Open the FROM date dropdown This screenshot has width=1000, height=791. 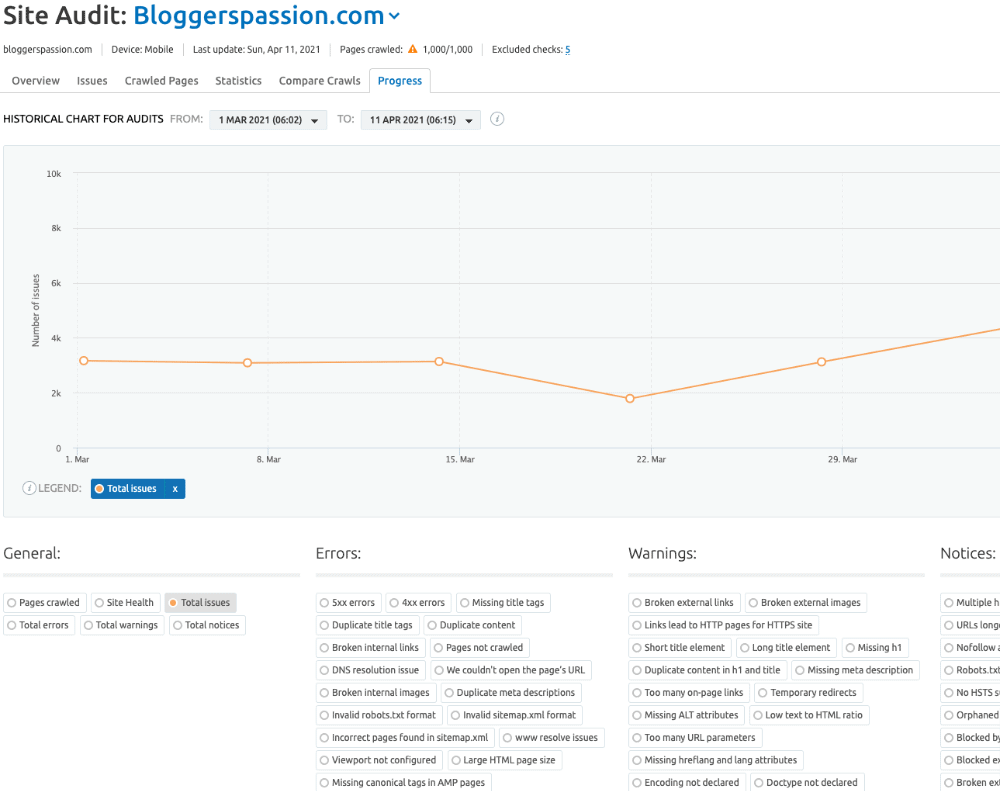(268, 120)
